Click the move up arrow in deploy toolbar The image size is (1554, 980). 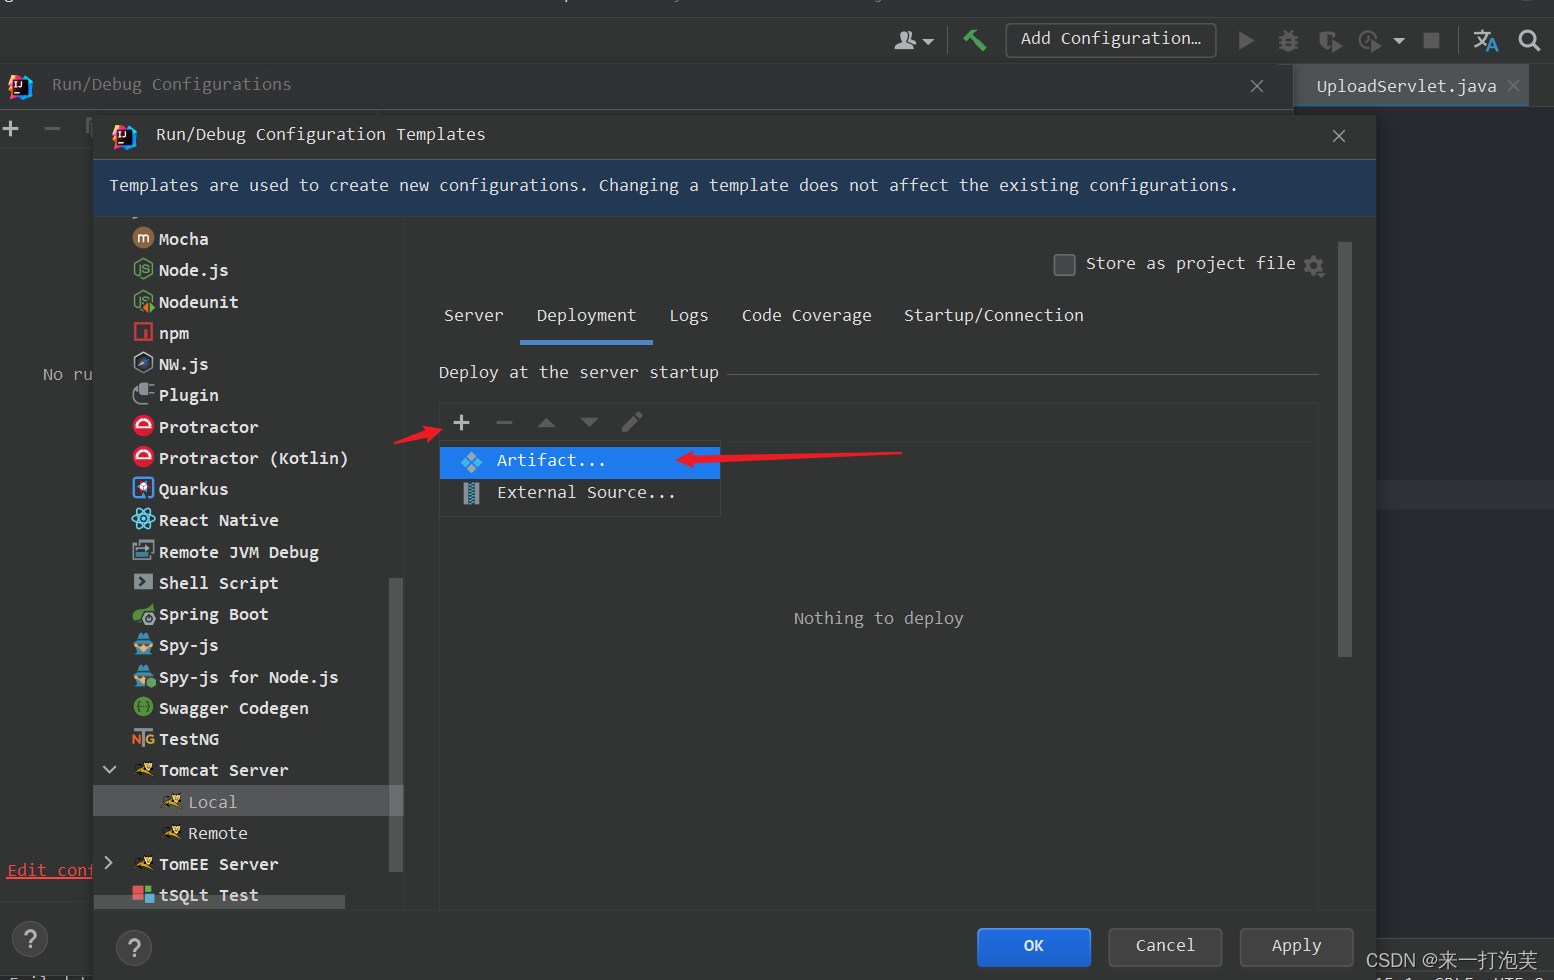pyautogui.click(x=546, y=422)
